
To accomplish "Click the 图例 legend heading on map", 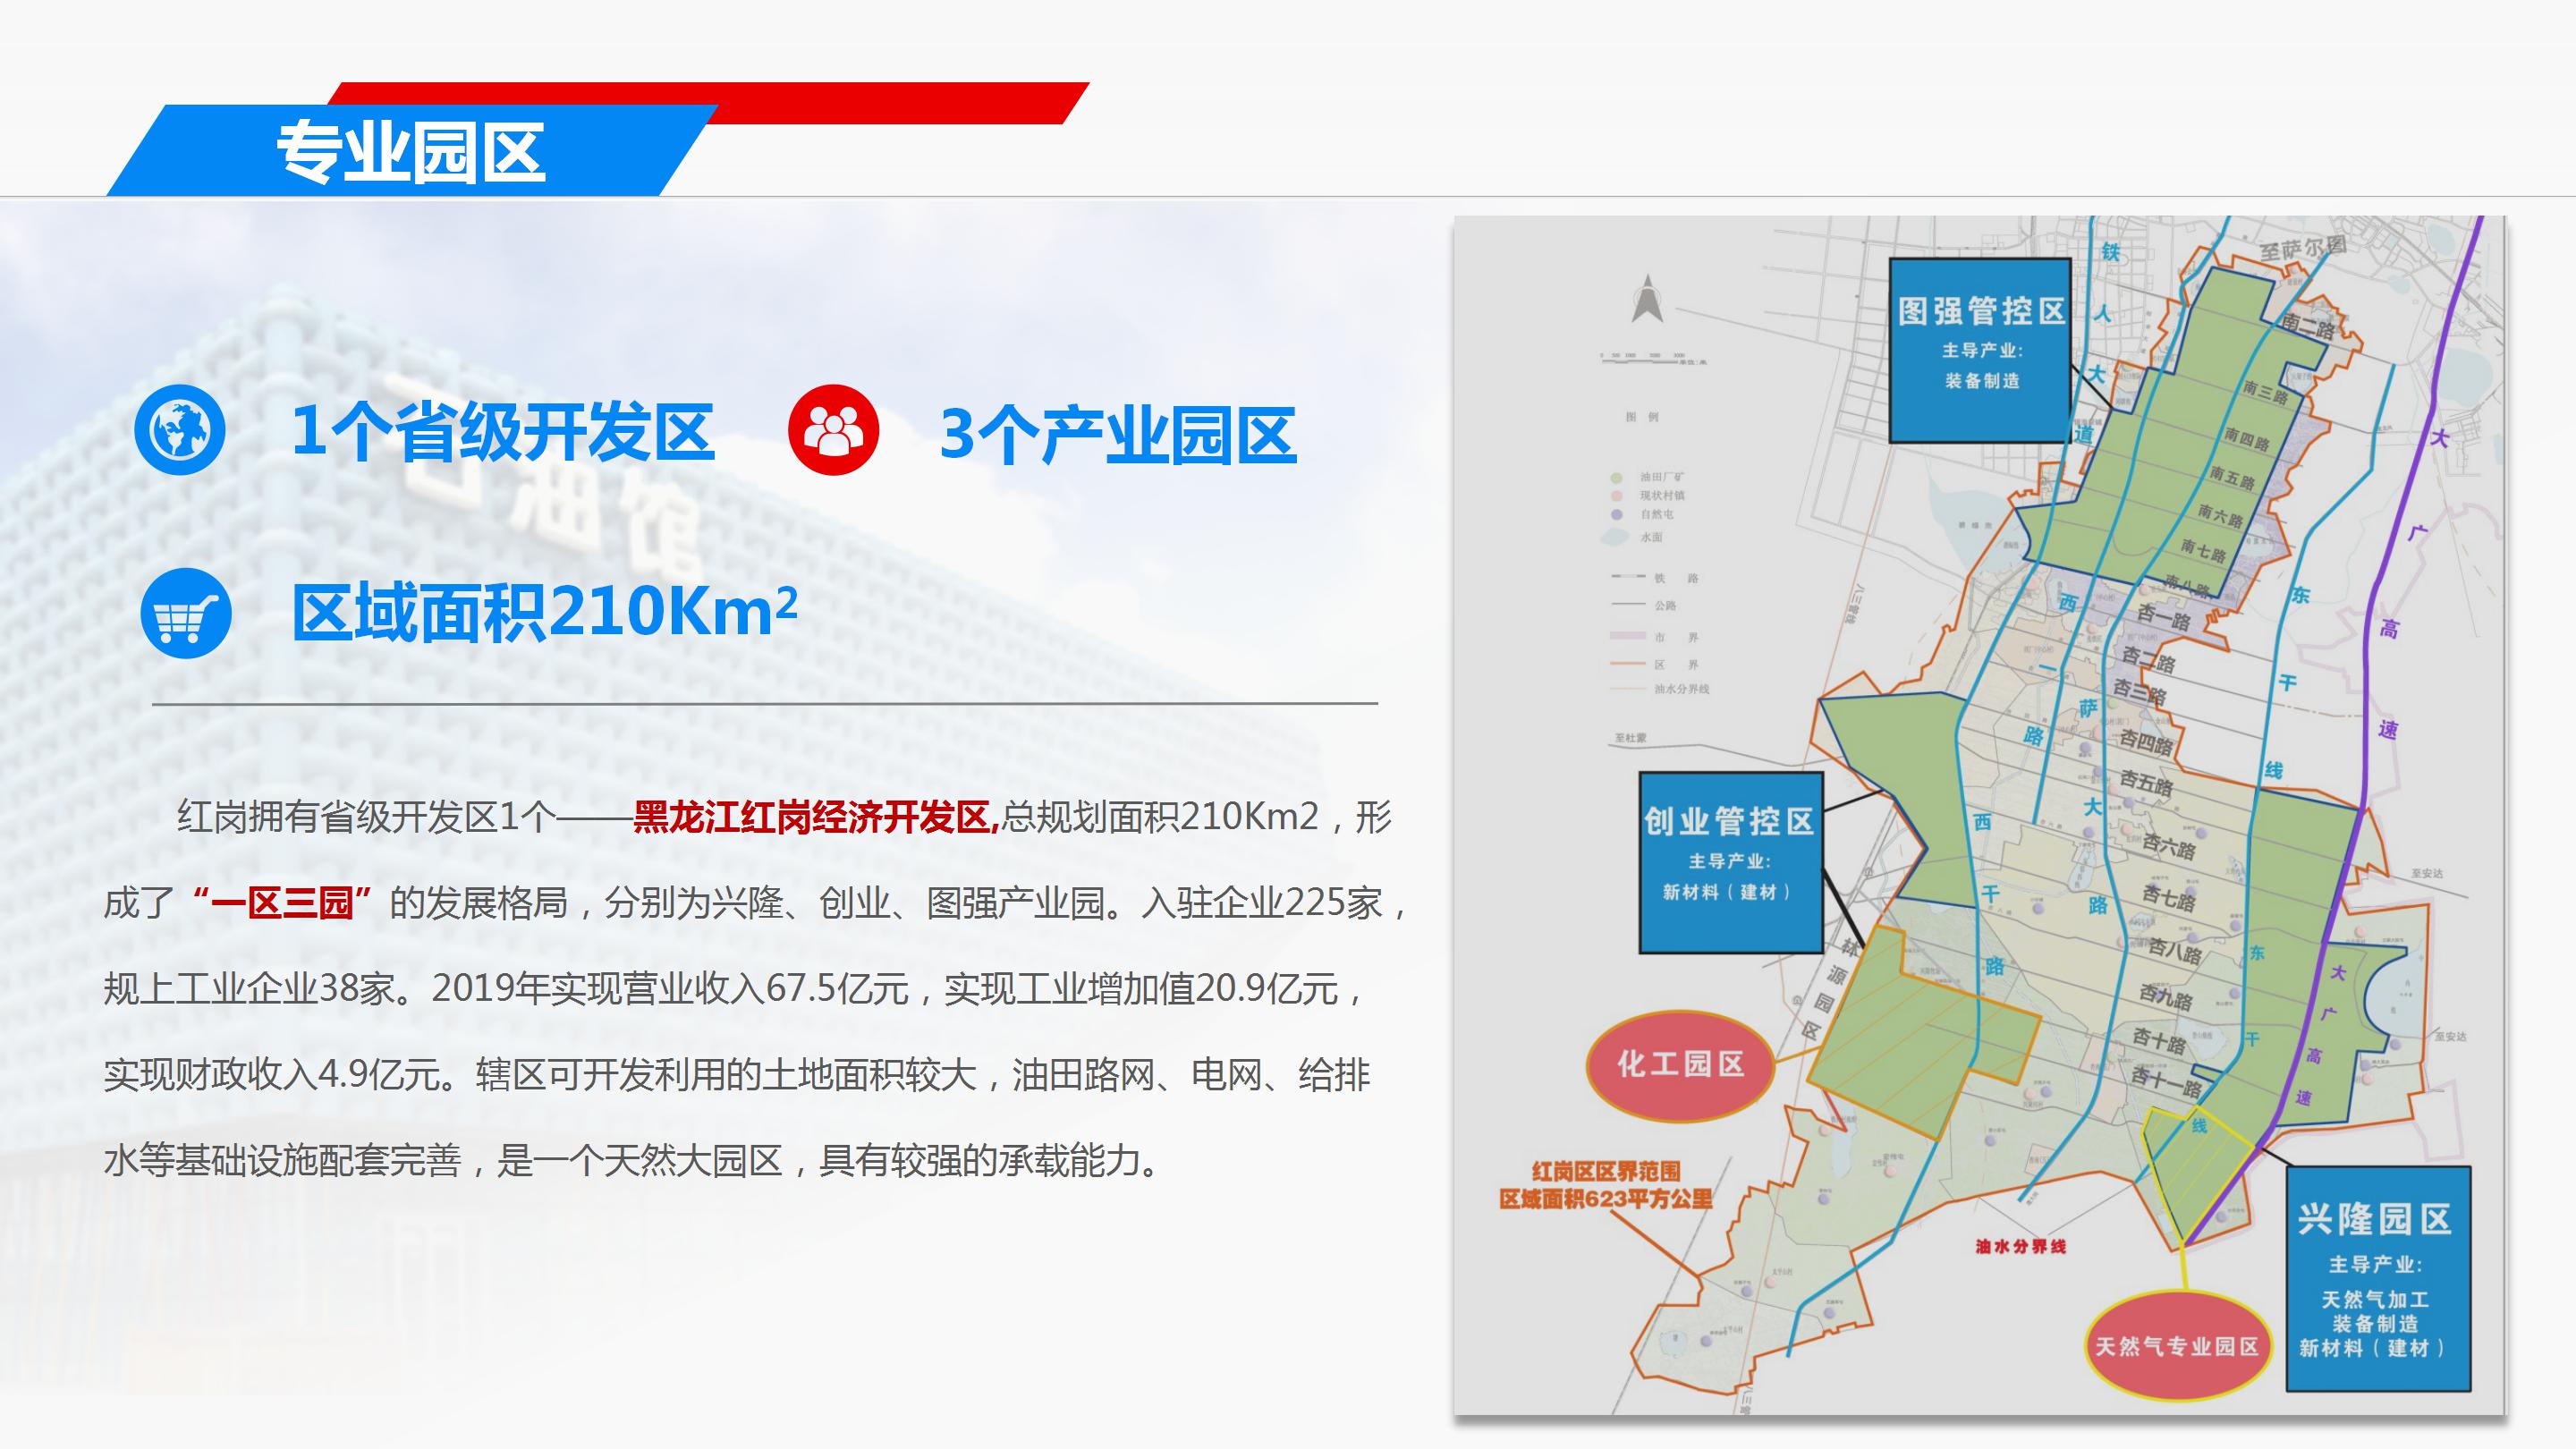I will 1641,417.
